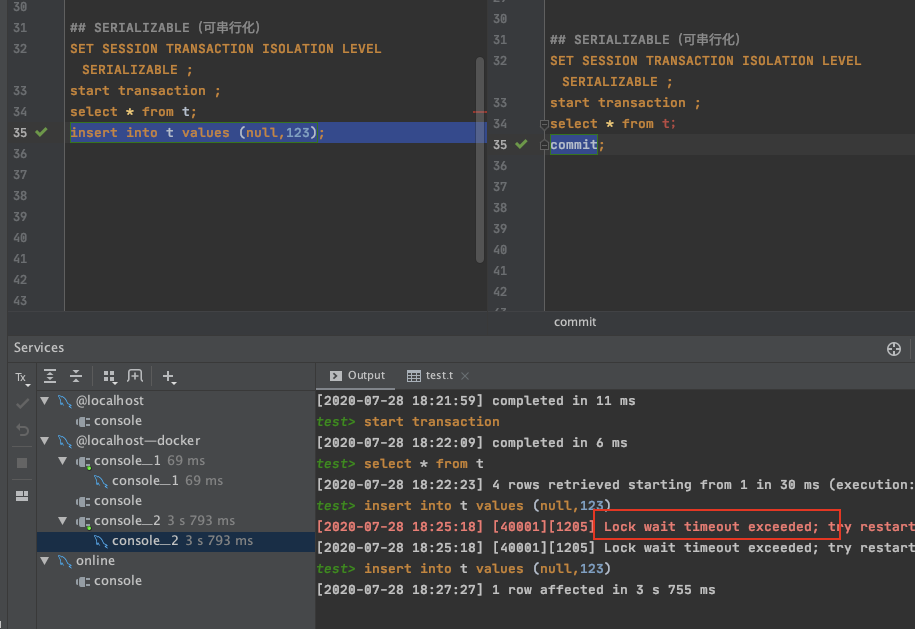
Task: Click the white Lock wait timeout message line
Action: coord(616,548)
